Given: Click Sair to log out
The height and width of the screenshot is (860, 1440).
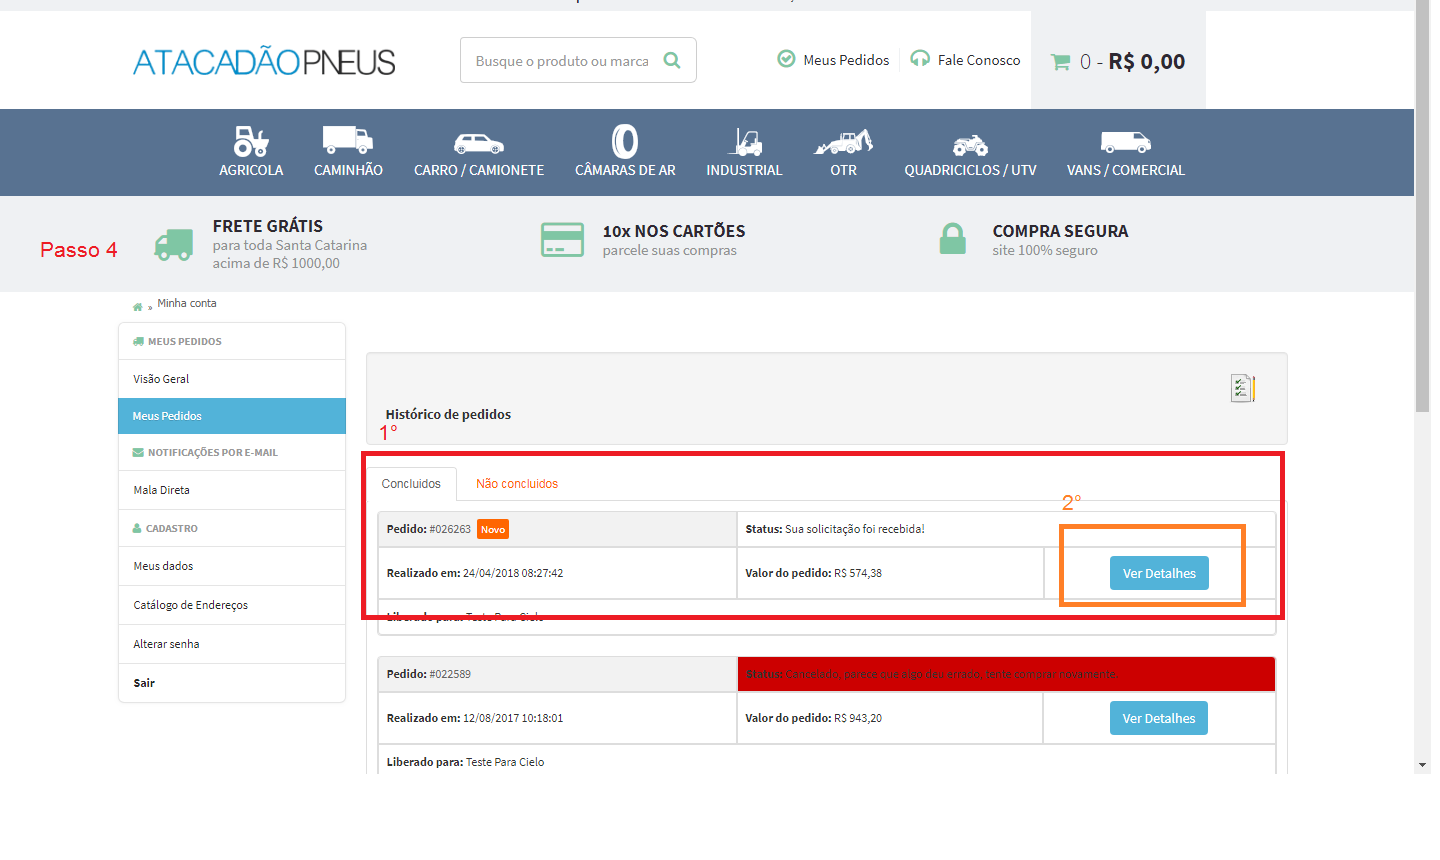Looking at the screenshot, I should tap(232, 683).
